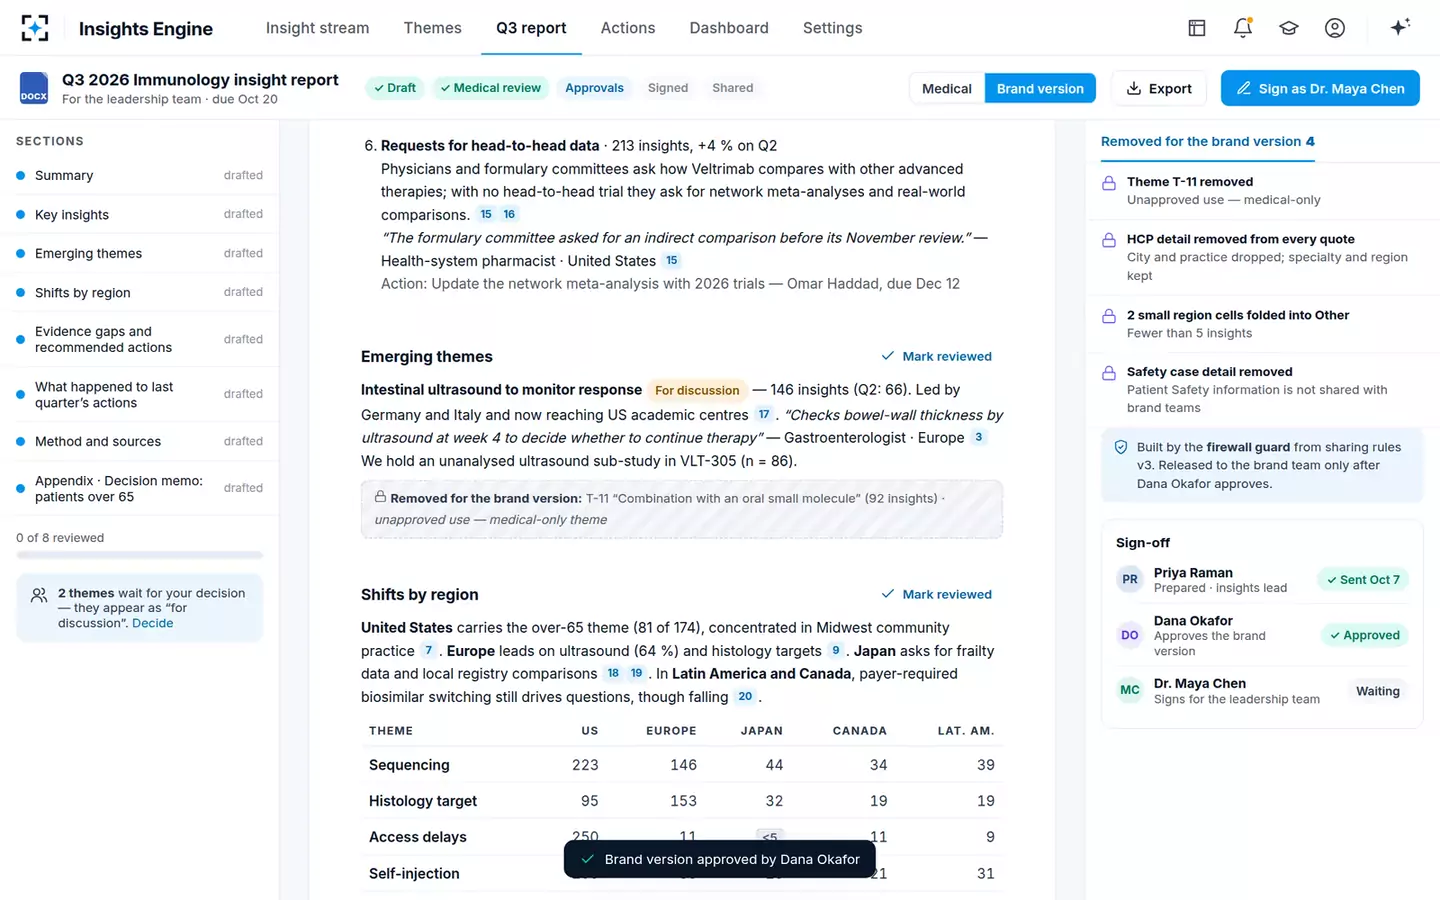The image size is (1440, 900).
Task: Click citation badge 3 after Gastroenterologist Europe
Action: pyautogui.click(x=978, y=437)
